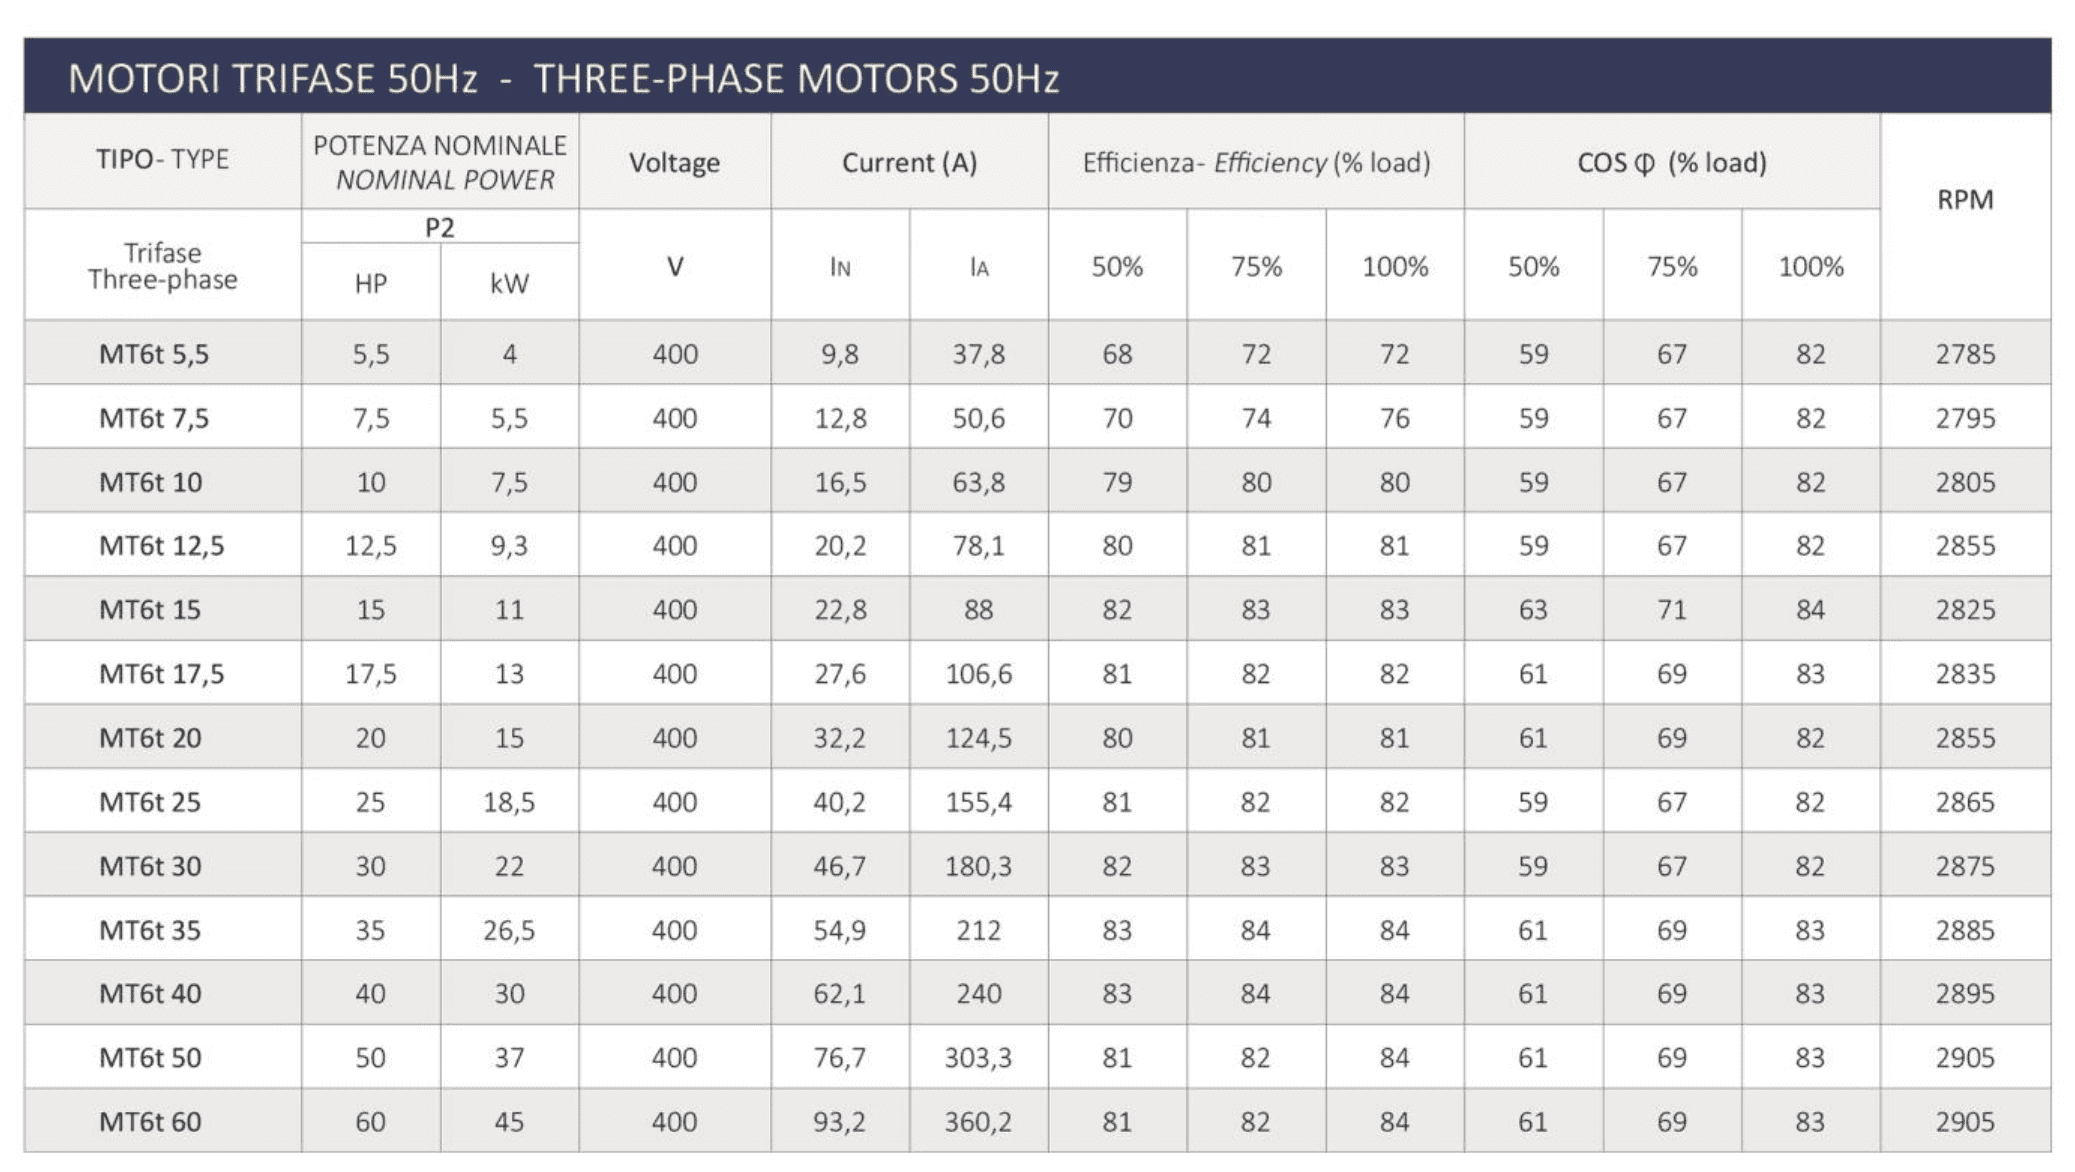Image resolution: width=2075 pixels, height=1172 pixels.
Task: Select RPM value 2785
Action: (x=1965, y=354)
